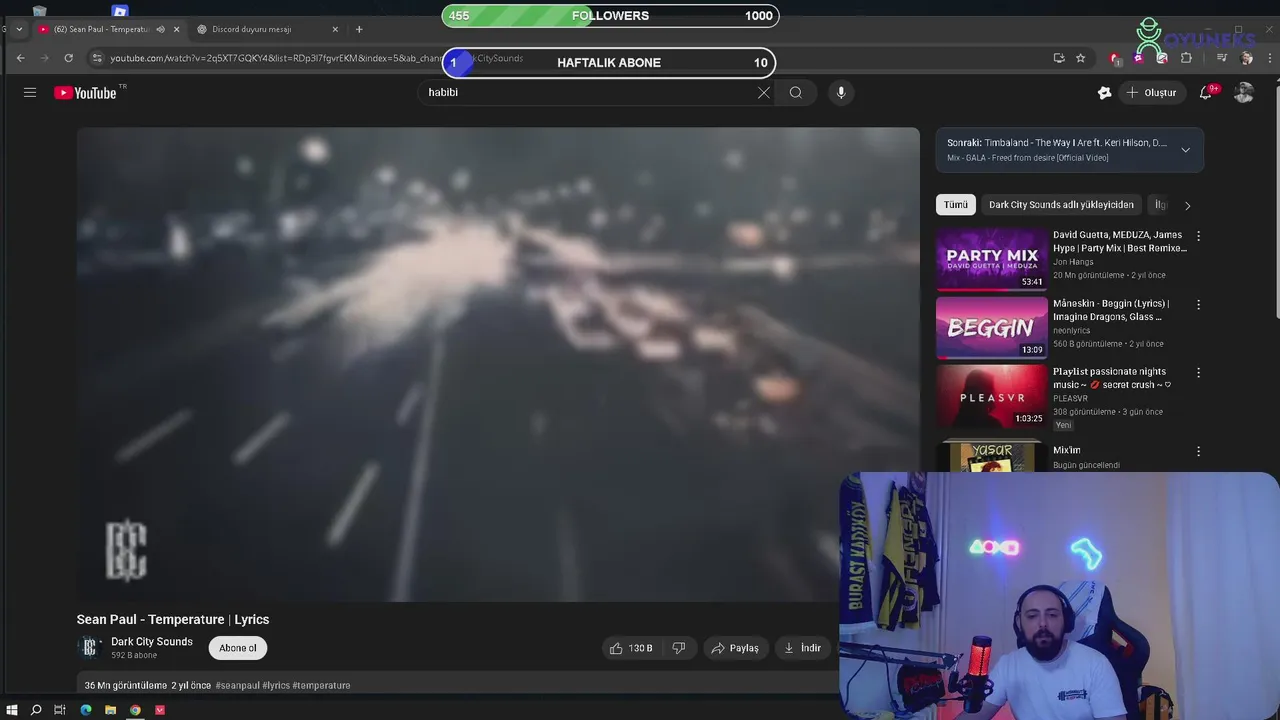Go back with the browser arrow
Viewport: 1280px width, 720px height.
[x=20, y=58]
